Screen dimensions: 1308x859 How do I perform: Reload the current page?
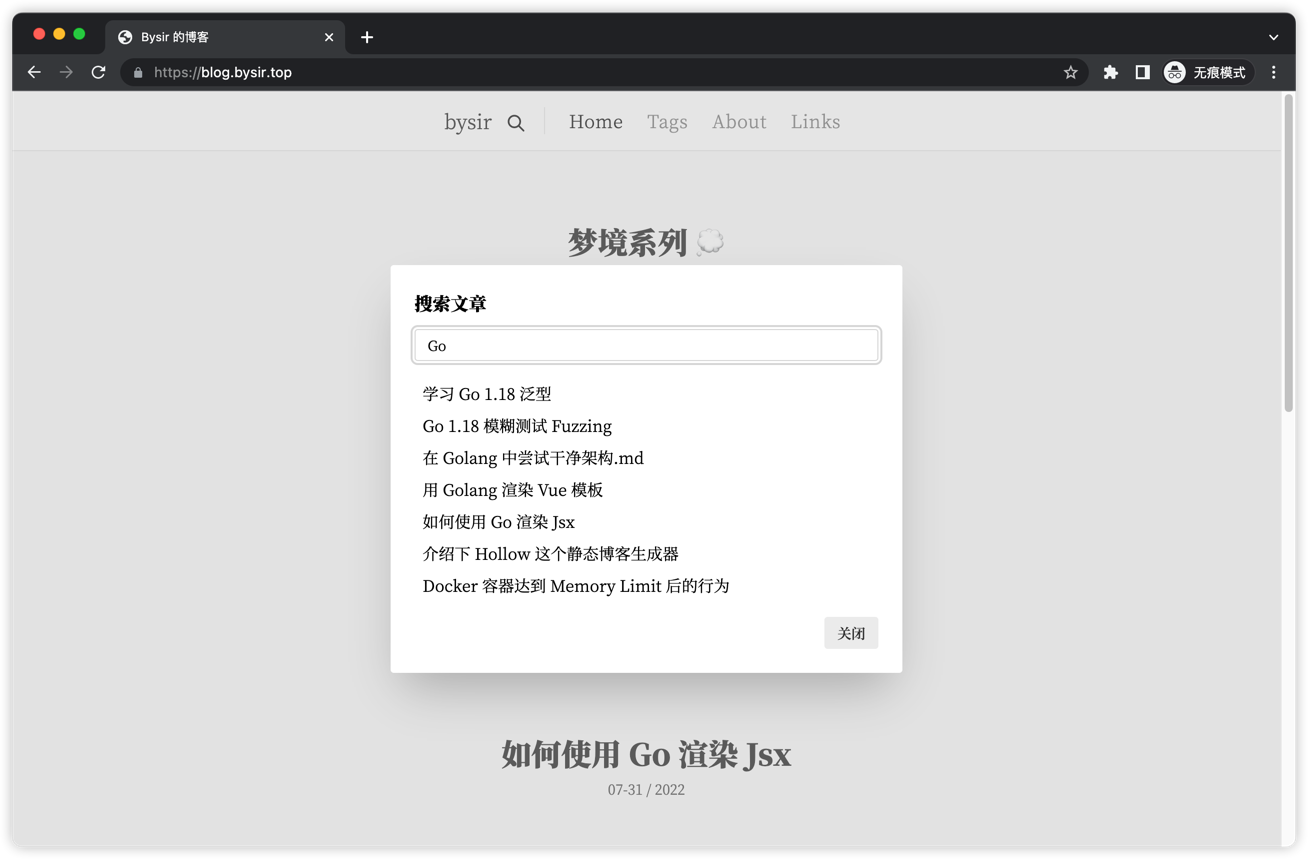(98, 72)
